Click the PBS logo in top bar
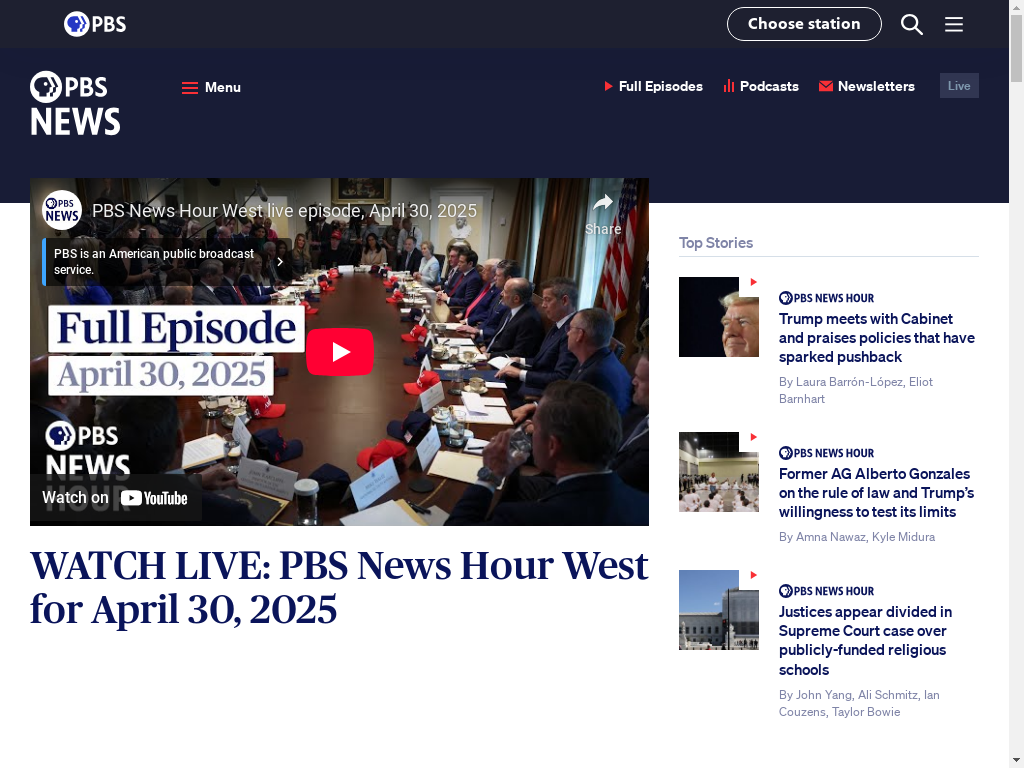The image size is (1024, 768). coord(95,24)
